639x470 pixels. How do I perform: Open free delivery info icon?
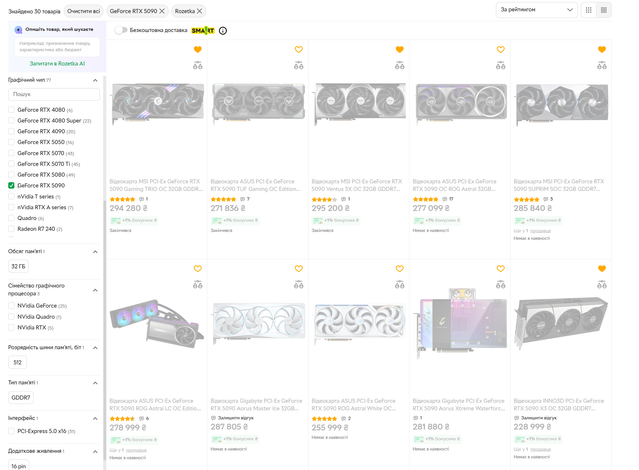223,31
